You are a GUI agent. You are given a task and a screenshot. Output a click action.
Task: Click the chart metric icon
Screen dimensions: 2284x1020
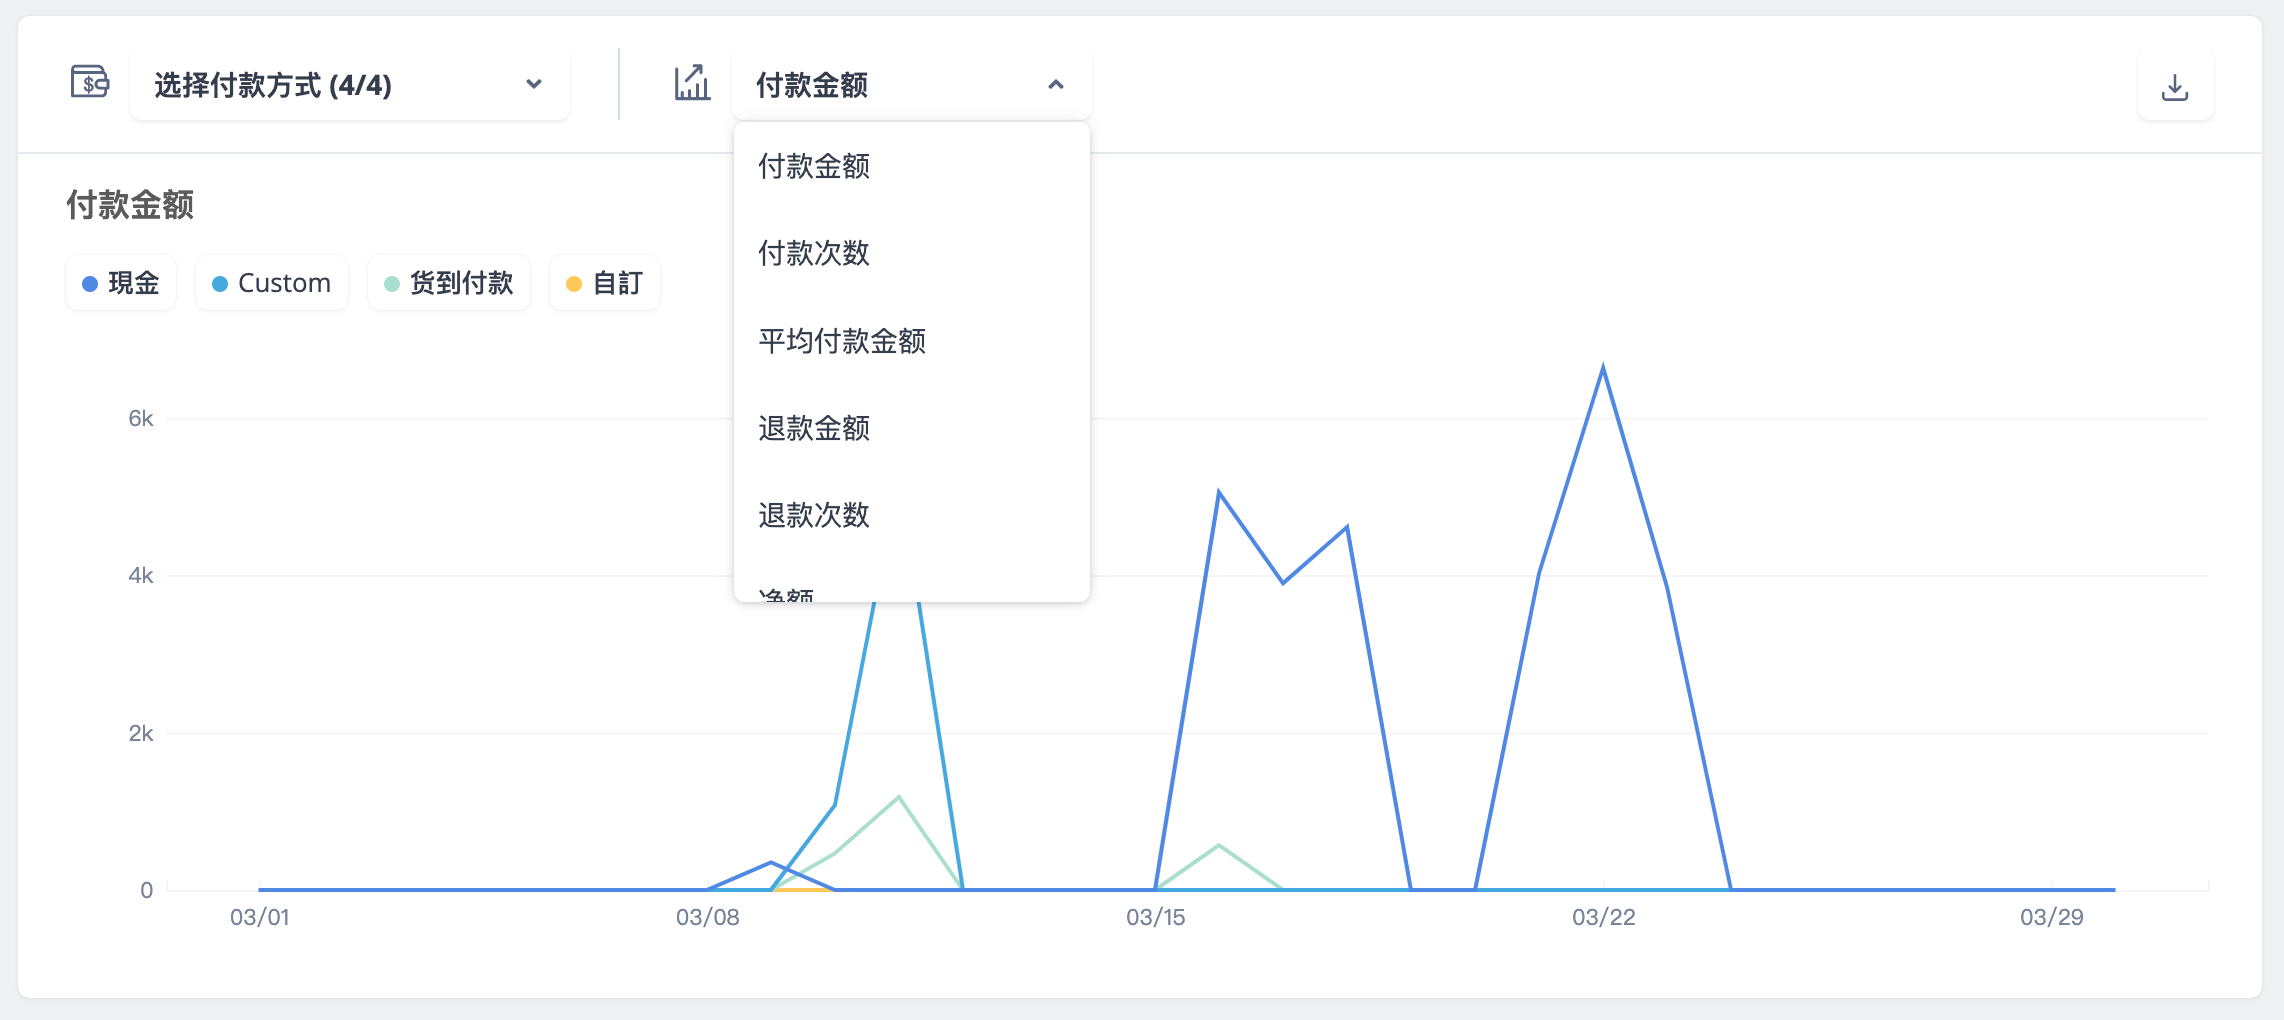point(692,83)
